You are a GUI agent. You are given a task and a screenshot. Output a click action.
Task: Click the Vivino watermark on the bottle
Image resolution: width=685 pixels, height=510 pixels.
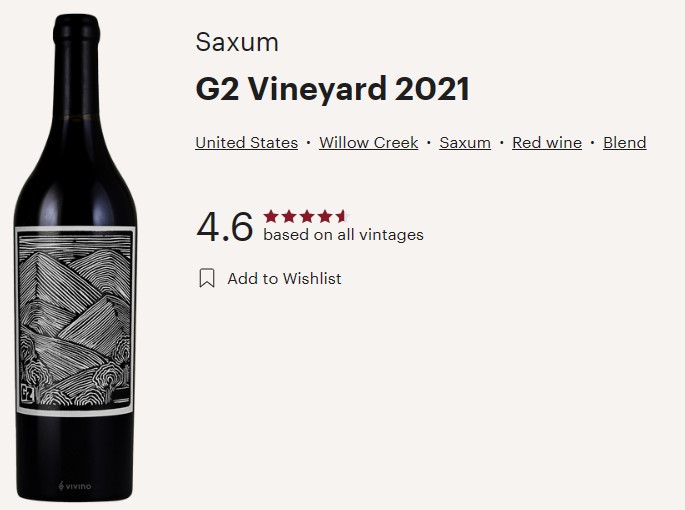(x=75, y=486)
